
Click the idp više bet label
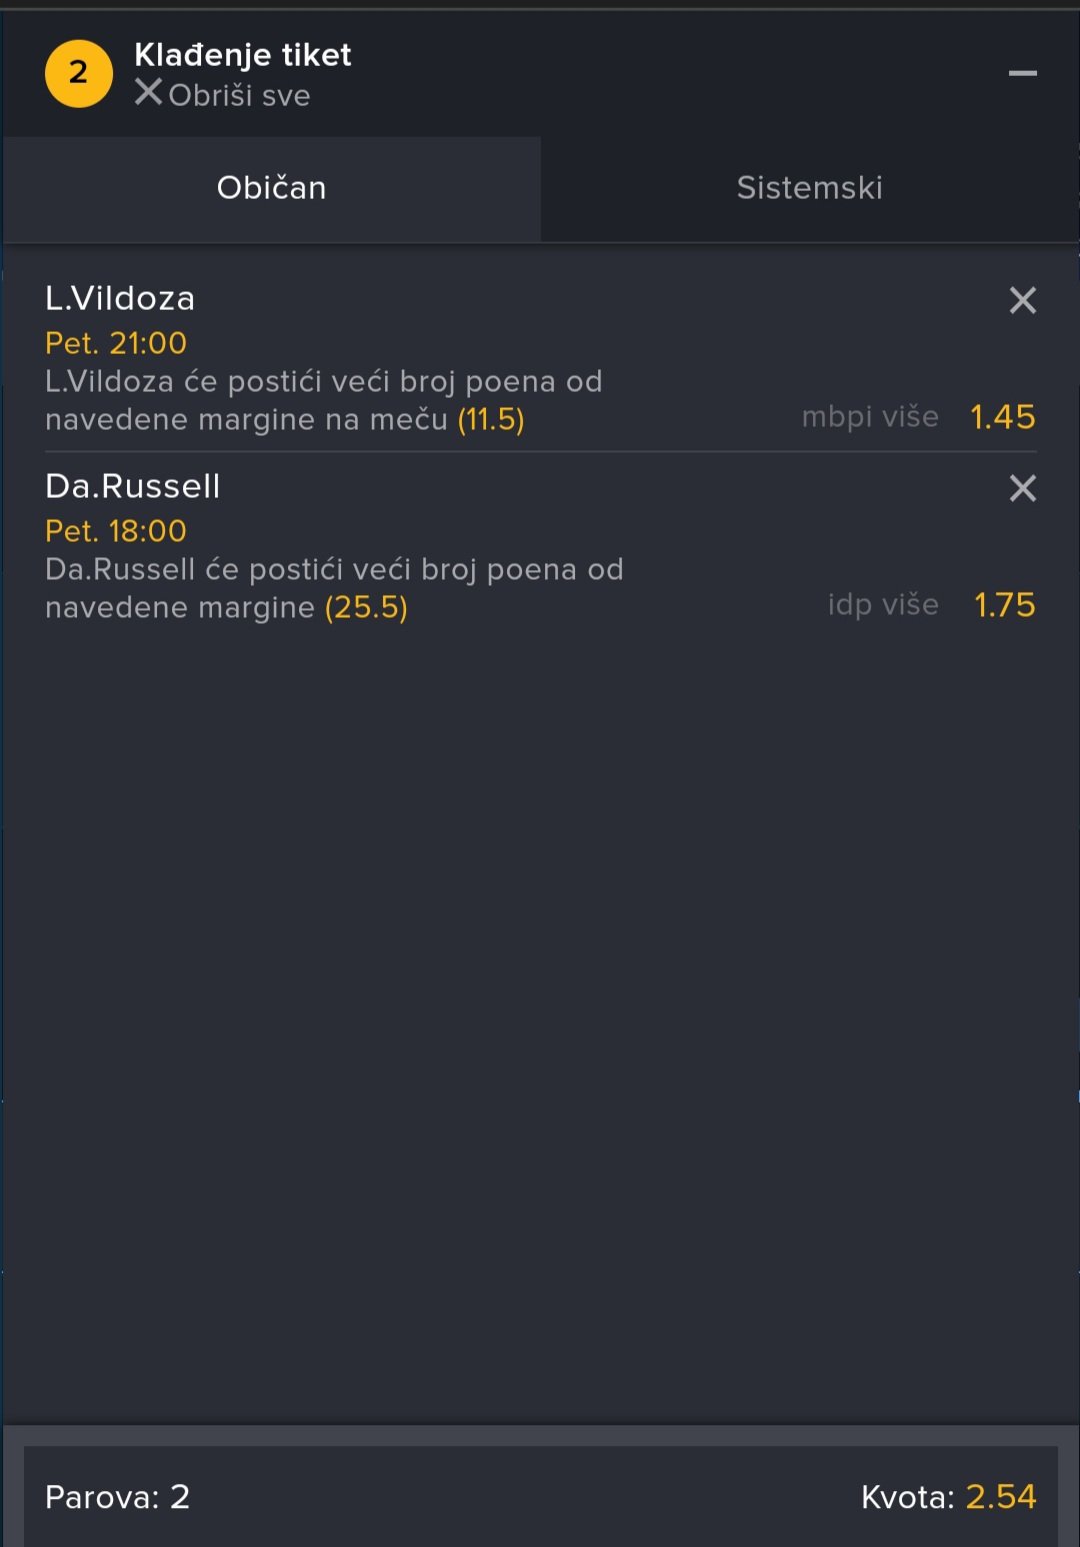[x=883, y=605]
